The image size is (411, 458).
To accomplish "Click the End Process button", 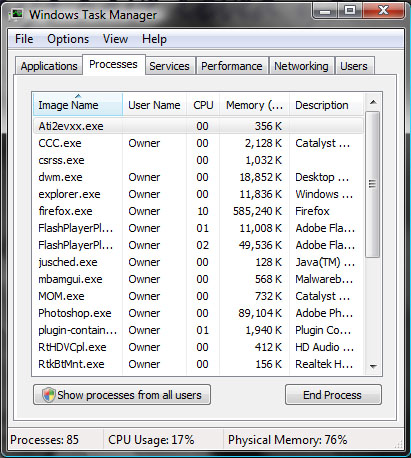I will [x=333, y=395].
